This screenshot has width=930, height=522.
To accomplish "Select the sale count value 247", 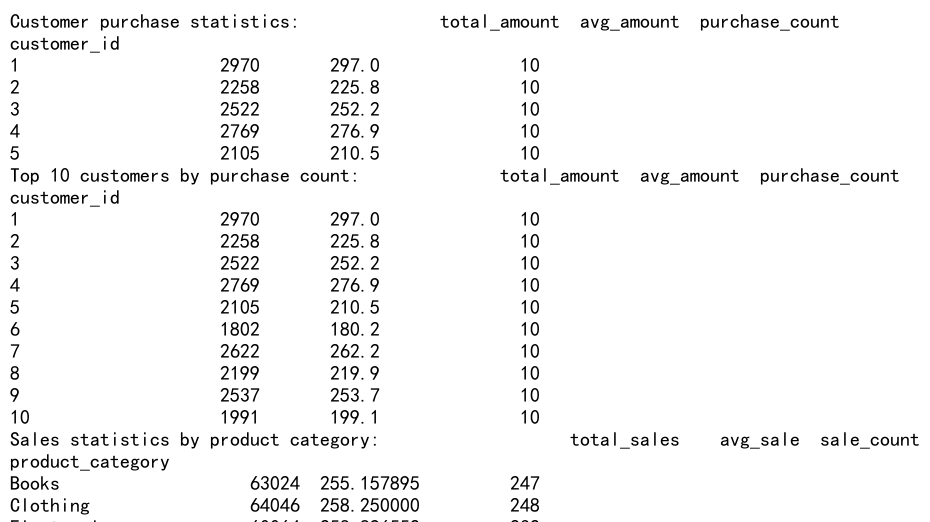I will click(x=524, y=484).
